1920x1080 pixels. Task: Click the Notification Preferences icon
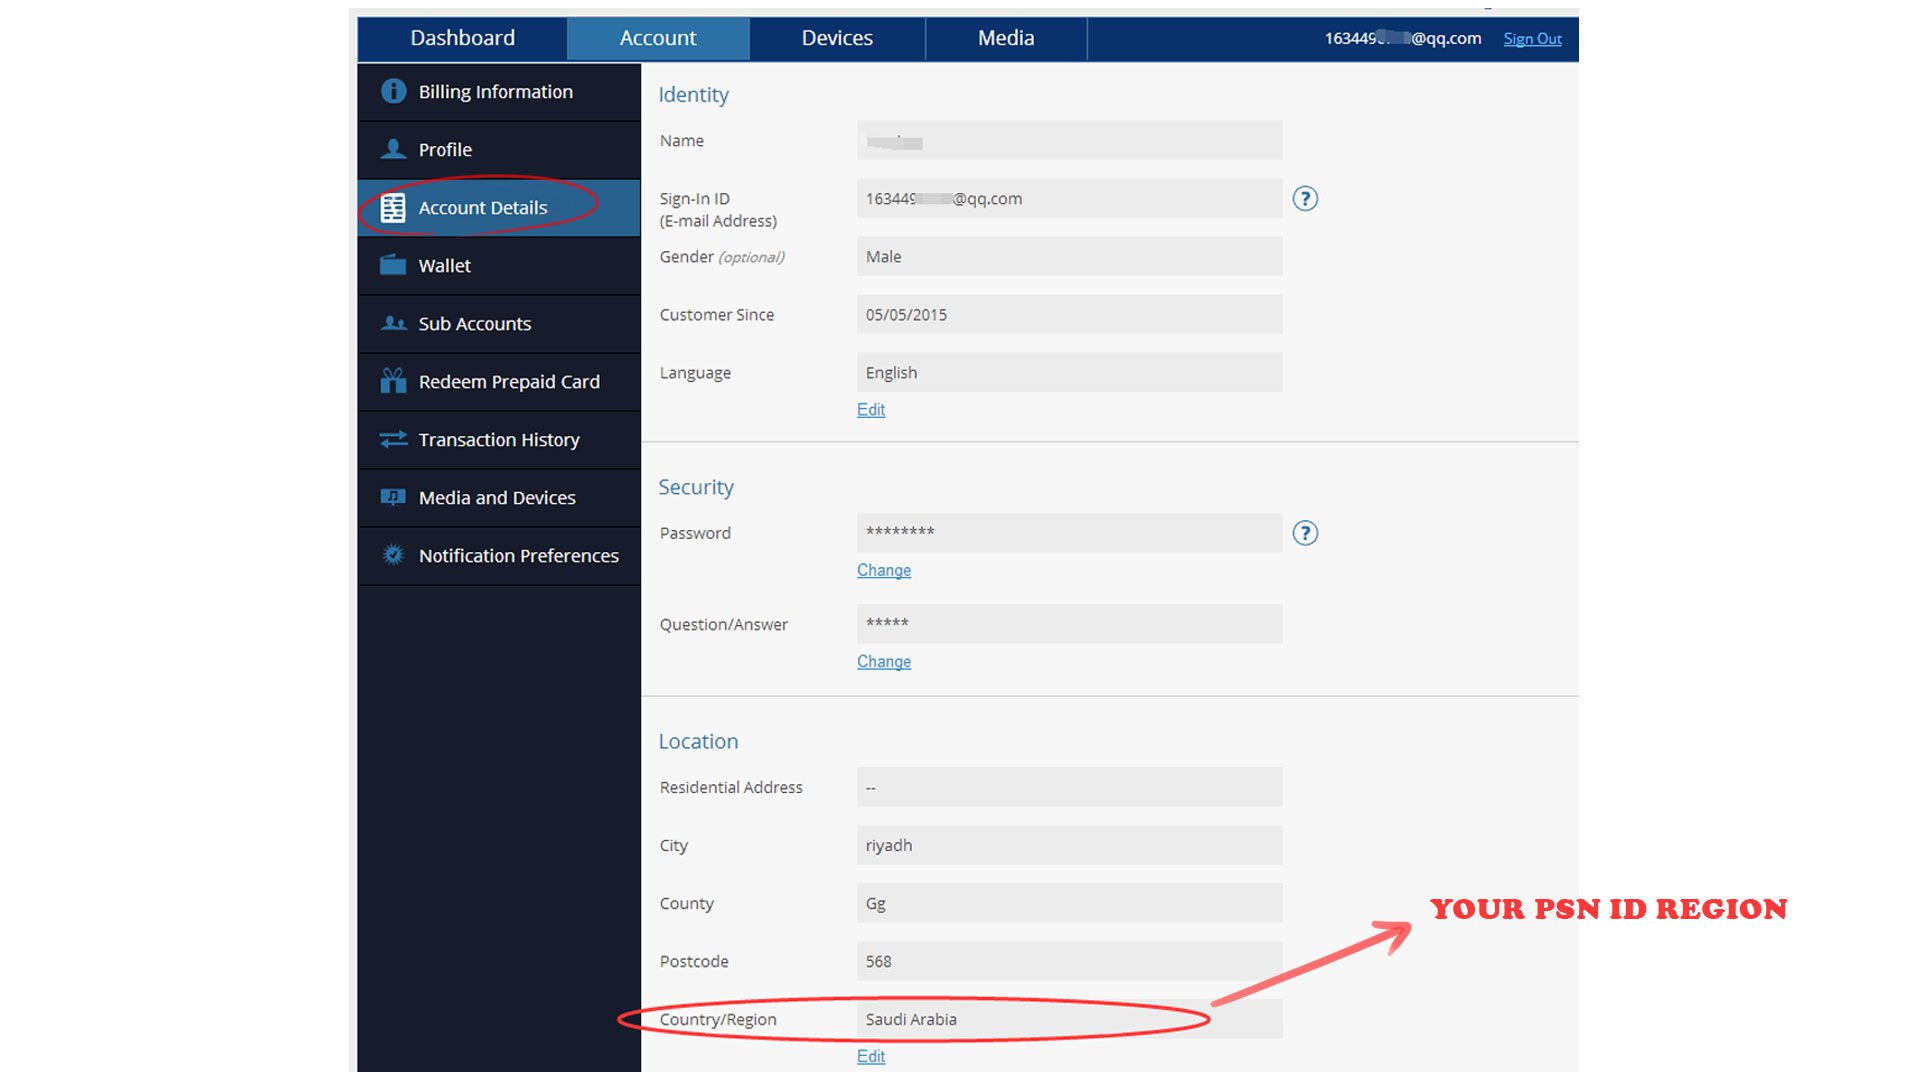pos(392,555)
